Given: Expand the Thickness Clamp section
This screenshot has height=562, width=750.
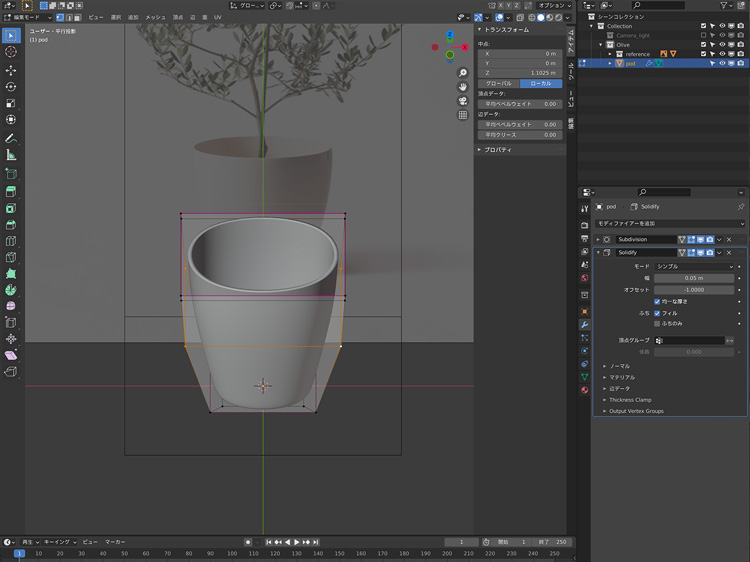Looking at the screenshot, I should click(630, 399).
